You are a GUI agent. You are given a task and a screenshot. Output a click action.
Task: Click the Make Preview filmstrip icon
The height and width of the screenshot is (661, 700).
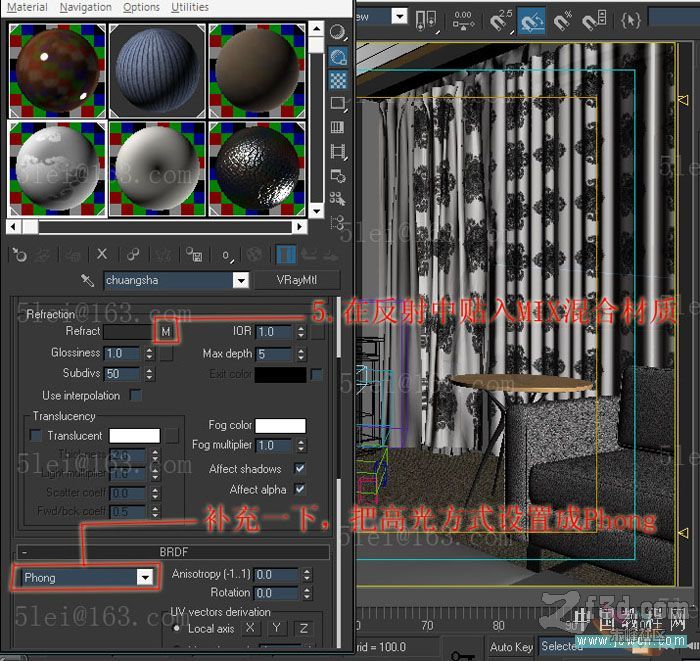338,151
